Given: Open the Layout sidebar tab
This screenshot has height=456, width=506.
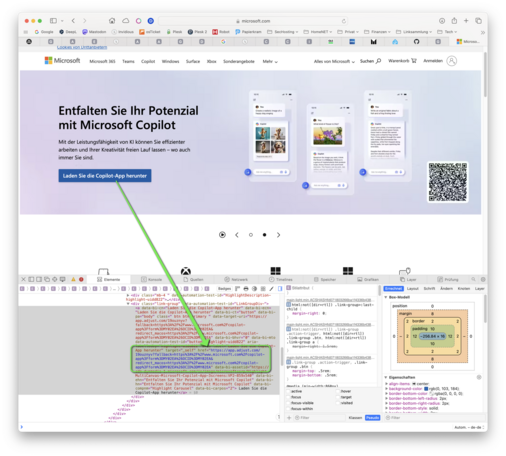Looking at the screenshot, I should (413, 289).
